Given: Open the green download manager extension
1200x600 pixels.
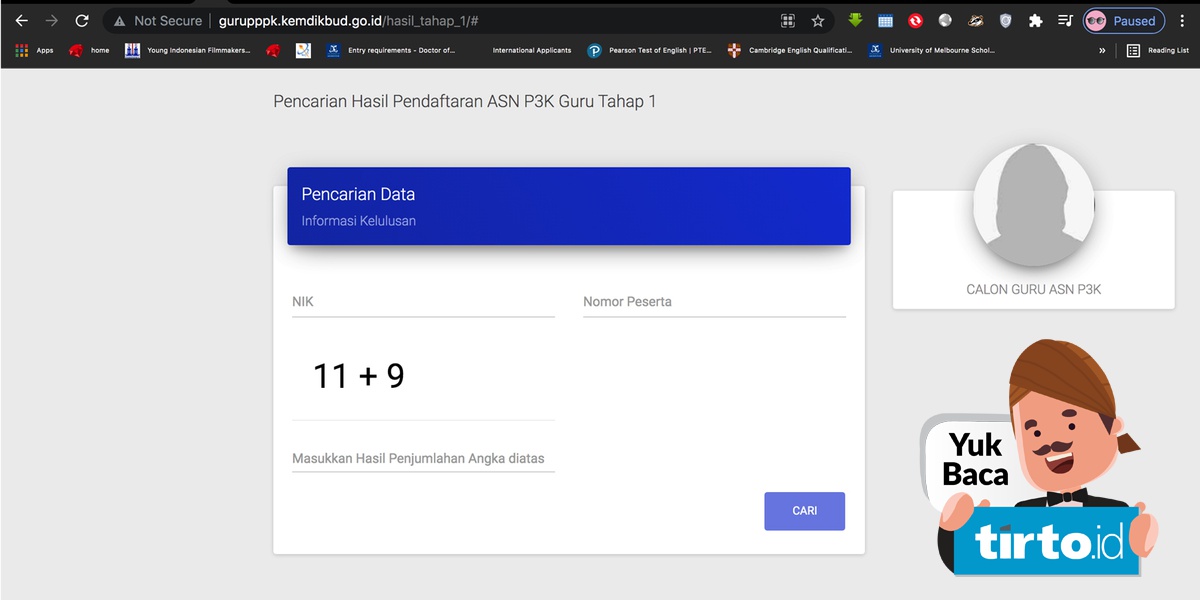Looking at the screenshot, I should click(x=855, y=20).
